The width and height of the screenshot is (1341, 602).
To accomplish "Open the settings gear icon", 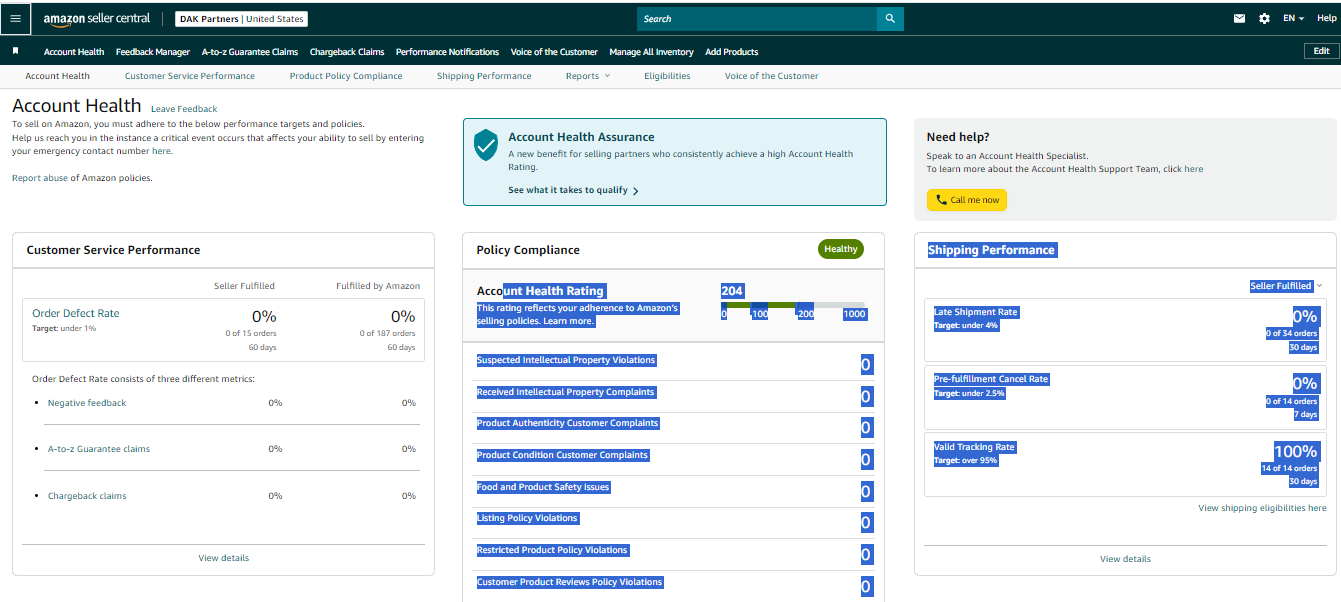I will tap(1264, 19).
